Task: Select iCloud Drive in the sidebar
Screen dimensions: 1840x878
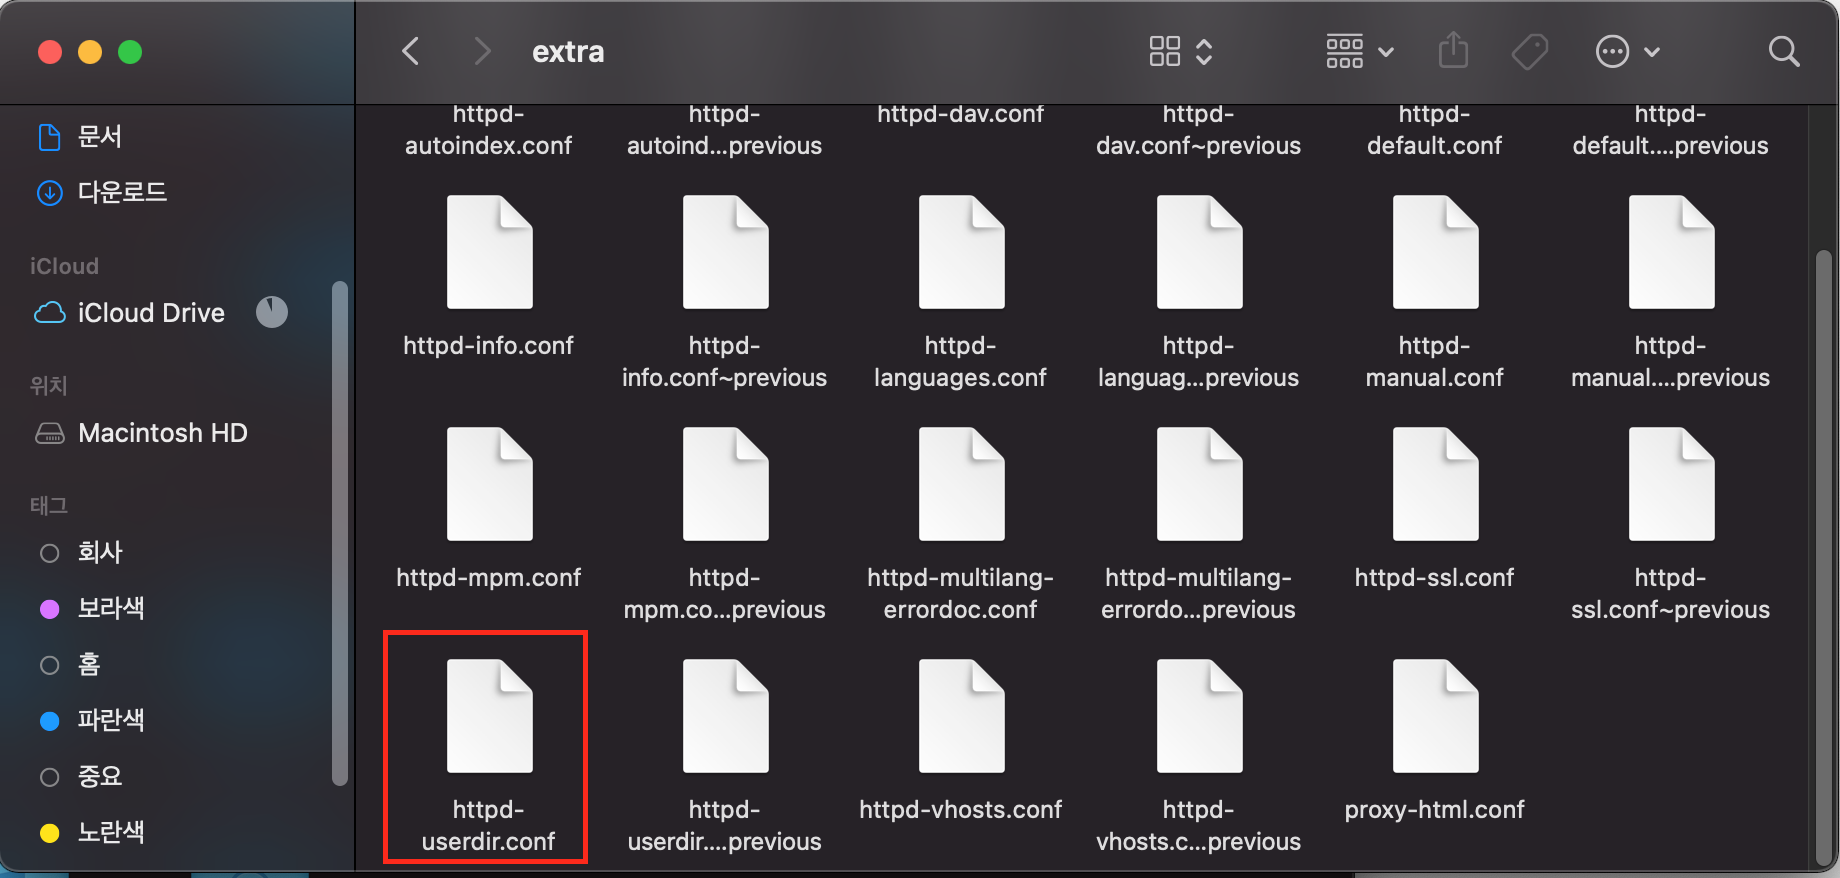Action: click(130, 313)
